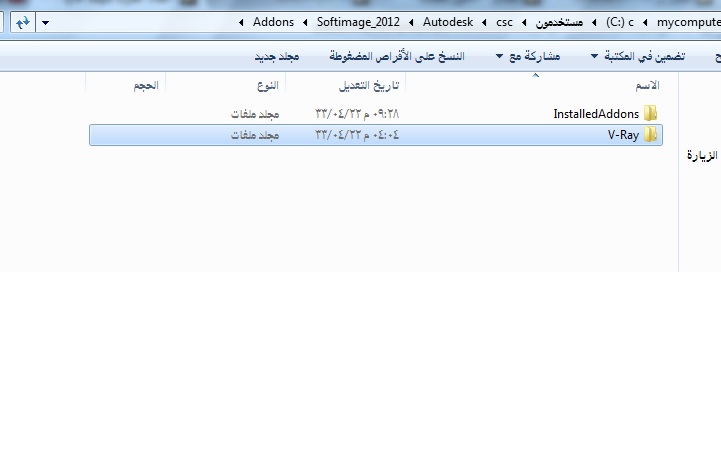Select the (C:) c breadcrumb segment
Image resolution: width=721 pixels, height=460 pixels.
619,22
